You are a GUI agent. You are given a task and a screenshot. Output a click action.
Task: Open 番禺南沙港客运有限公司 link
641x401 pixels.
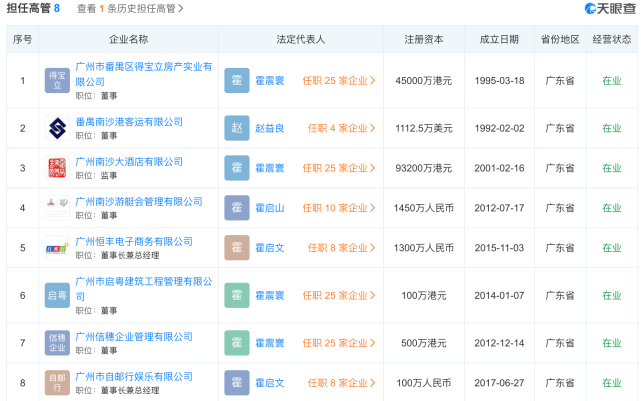pos(129,122)
